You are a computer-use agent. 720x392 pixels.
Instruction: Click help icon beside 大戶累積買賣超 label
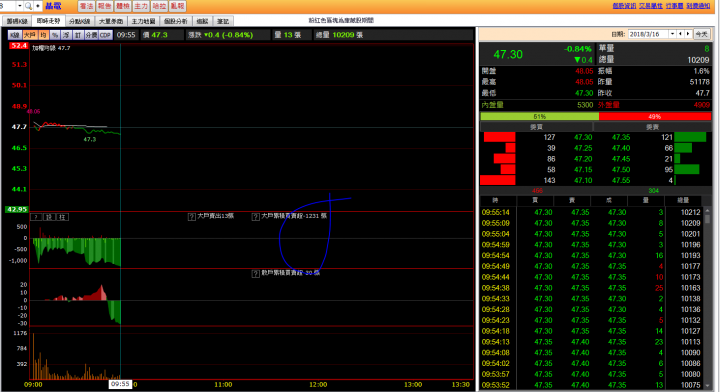tap(256, 217)
